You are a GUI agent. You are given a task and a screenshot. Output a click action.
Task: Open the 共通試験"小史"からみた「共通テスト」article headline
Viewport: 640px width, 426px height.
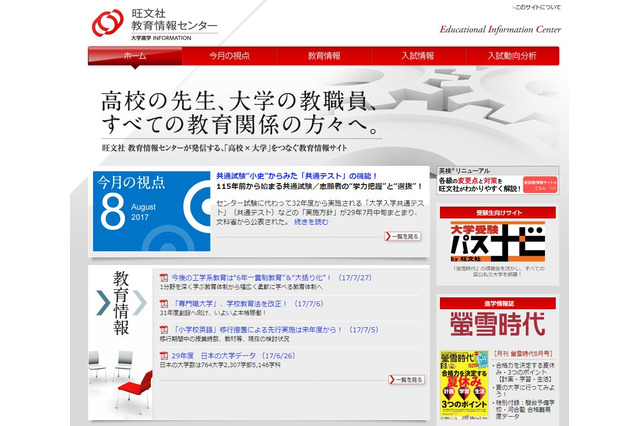[x=297, y=176]
